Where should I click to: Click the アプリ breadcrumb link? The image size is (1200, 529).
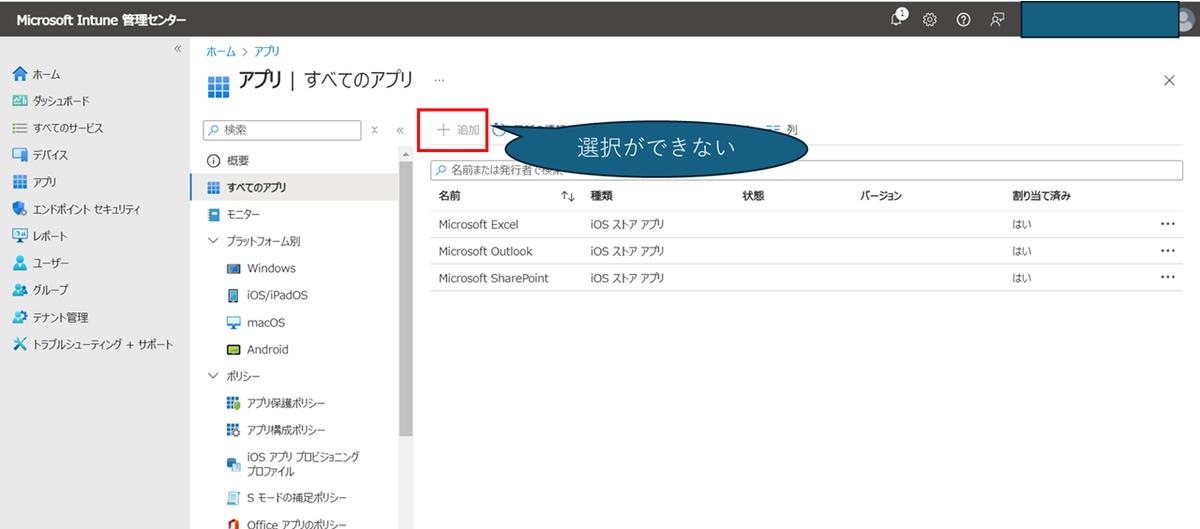[x=266, y=51]
